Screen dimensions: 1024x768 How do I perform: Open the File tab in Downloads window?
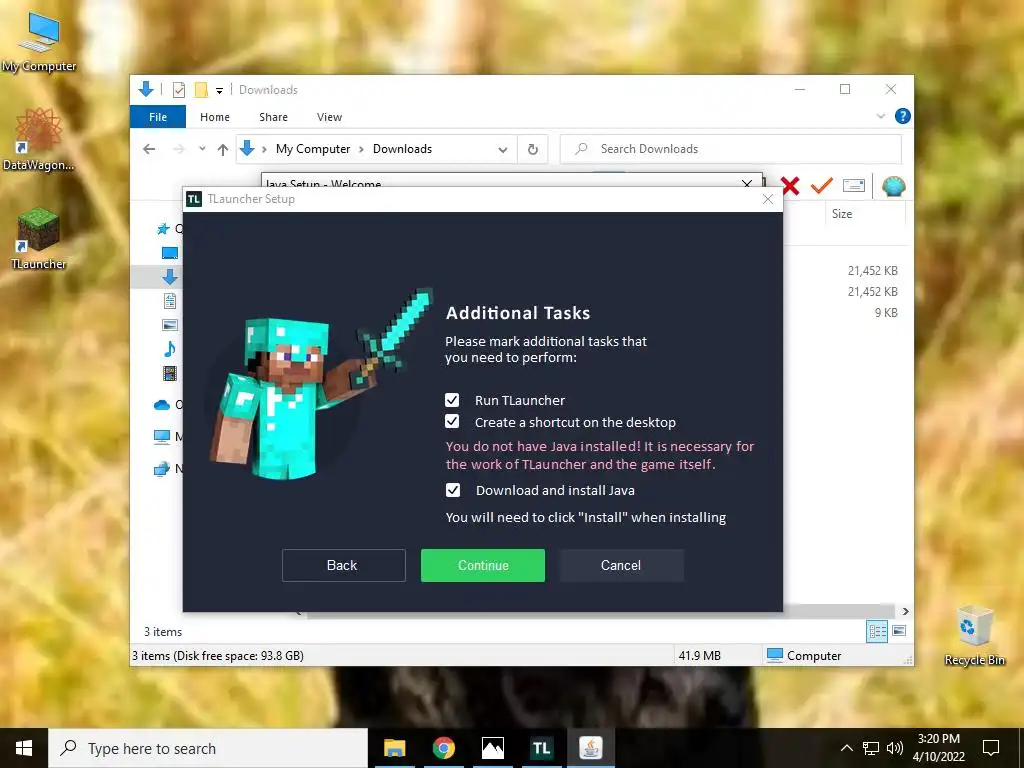pyautogui.click(x=158, y=117)
